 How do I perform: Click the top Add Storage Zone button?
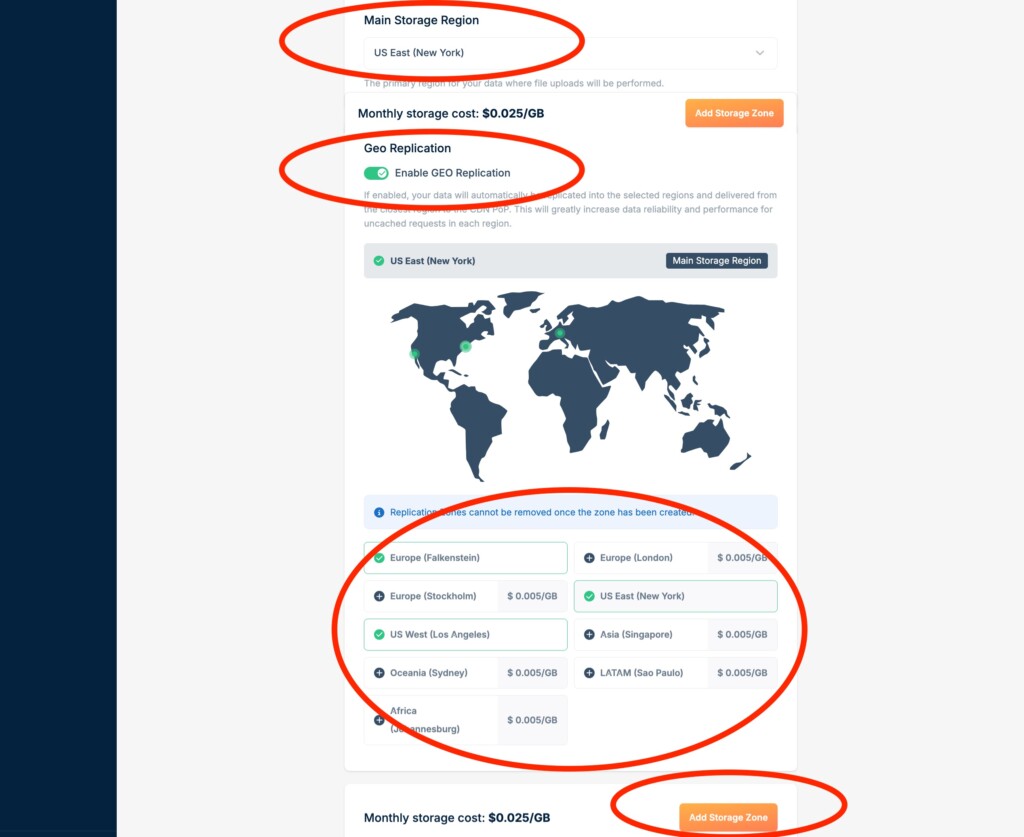(734, 114)
